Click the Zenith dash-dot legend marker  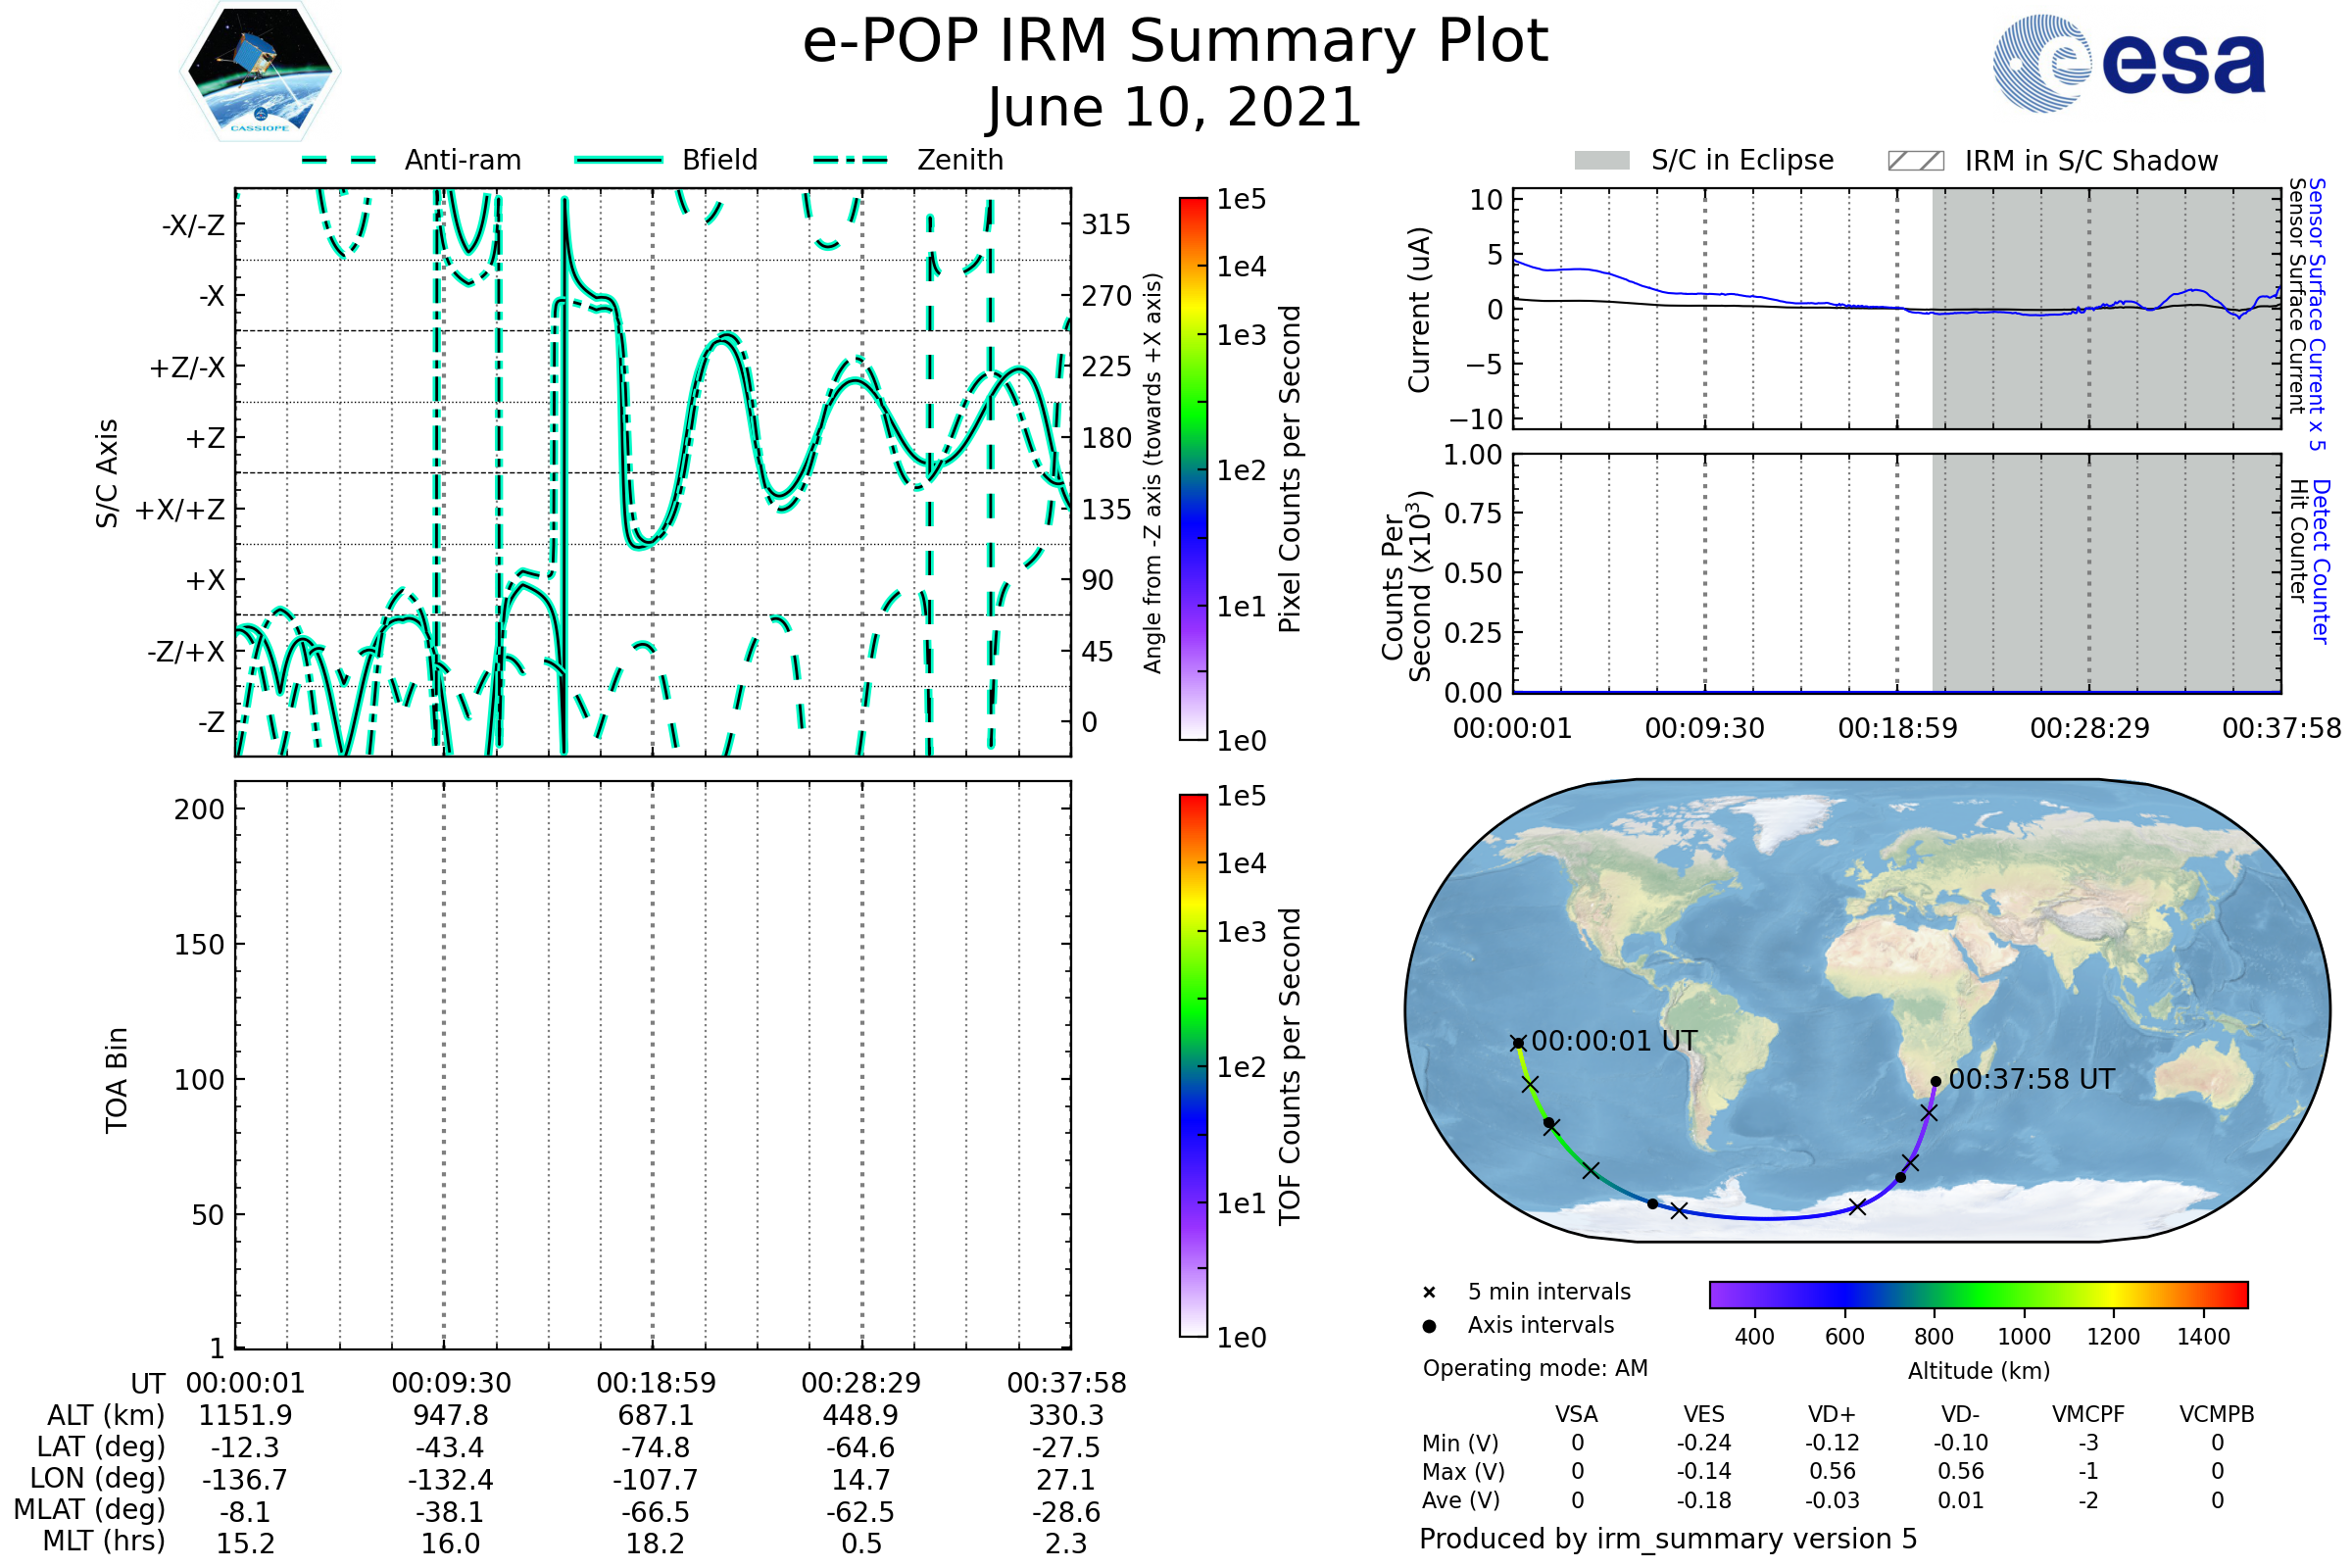[x=851, y=160]
